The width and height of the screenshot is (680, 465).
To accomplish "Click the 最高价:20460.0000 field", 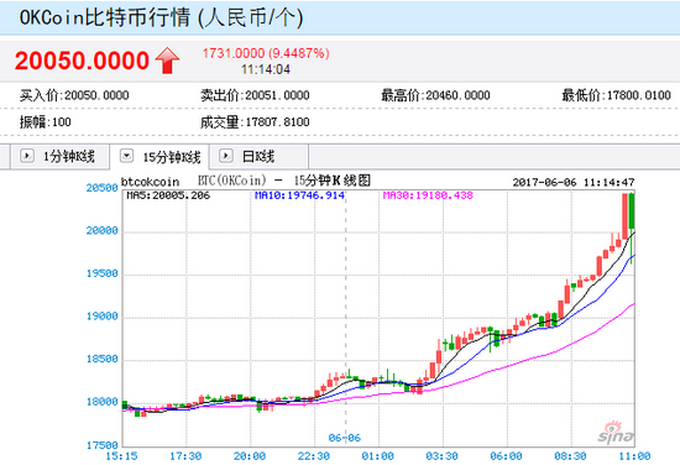I will [x=436, y=95].
